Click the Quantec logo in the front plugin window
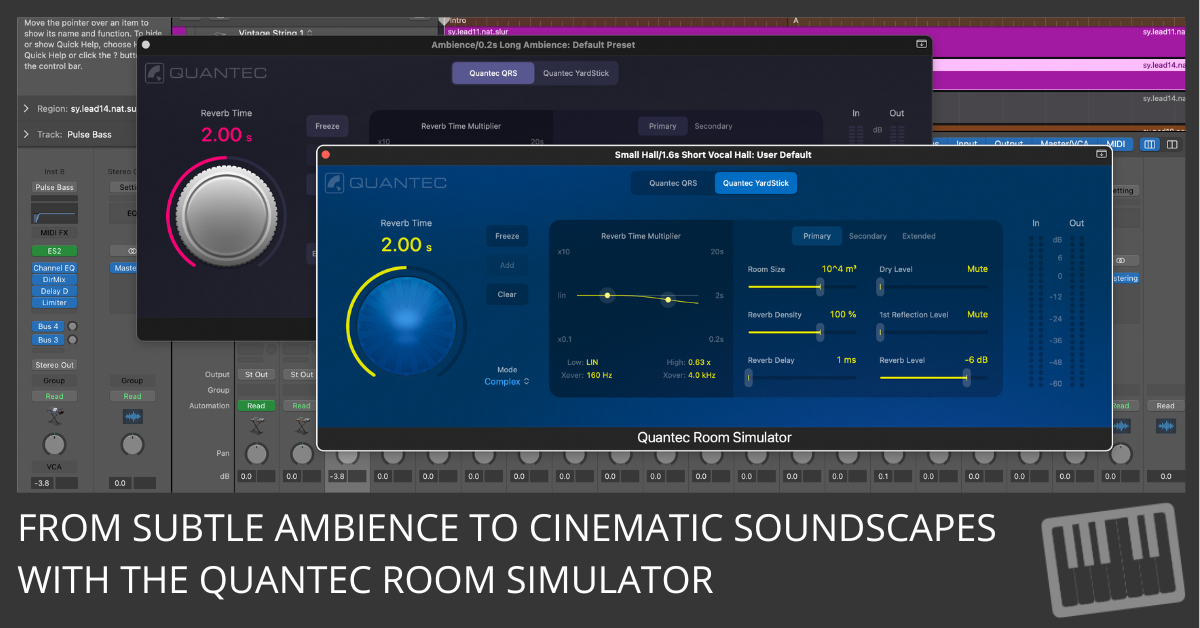Screen dimensions: 1200x628 (386, 183)
